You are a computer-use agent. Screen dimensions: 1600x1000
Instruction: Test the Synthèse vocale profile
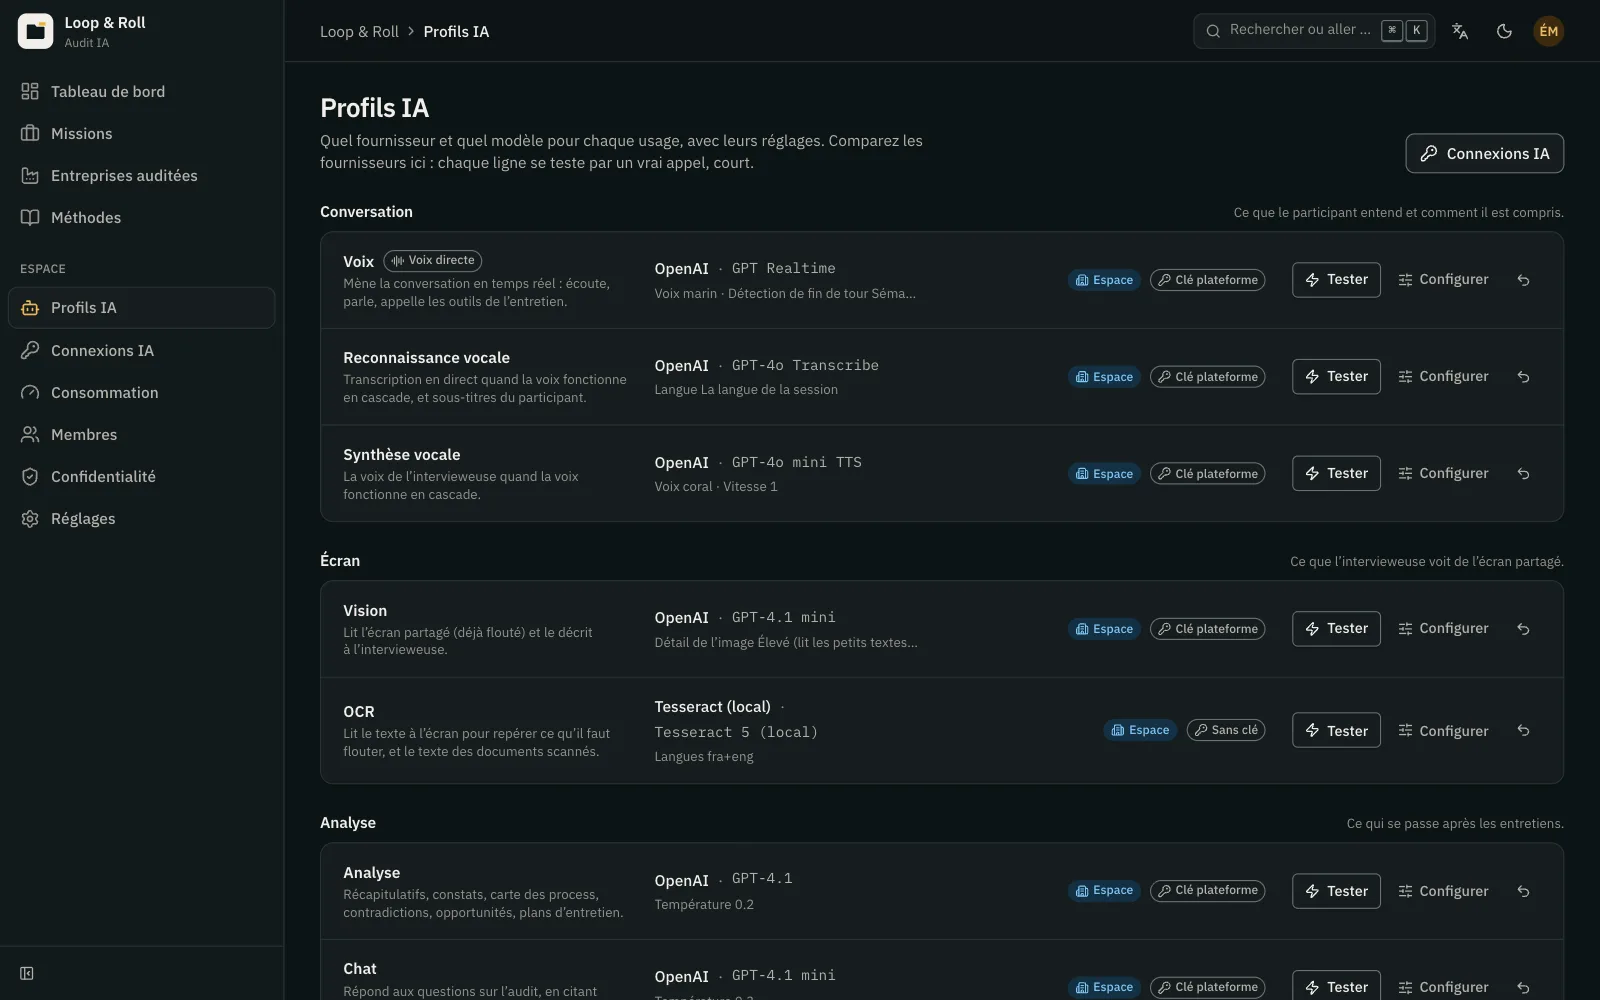pyautogui.click(x=1336, y=474)
